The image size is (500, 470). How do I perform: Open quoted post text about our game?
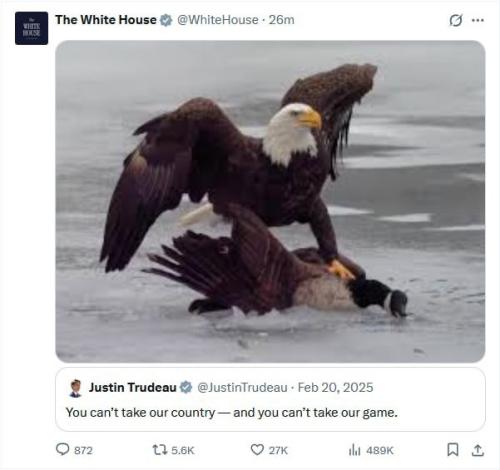pos(232,413)
